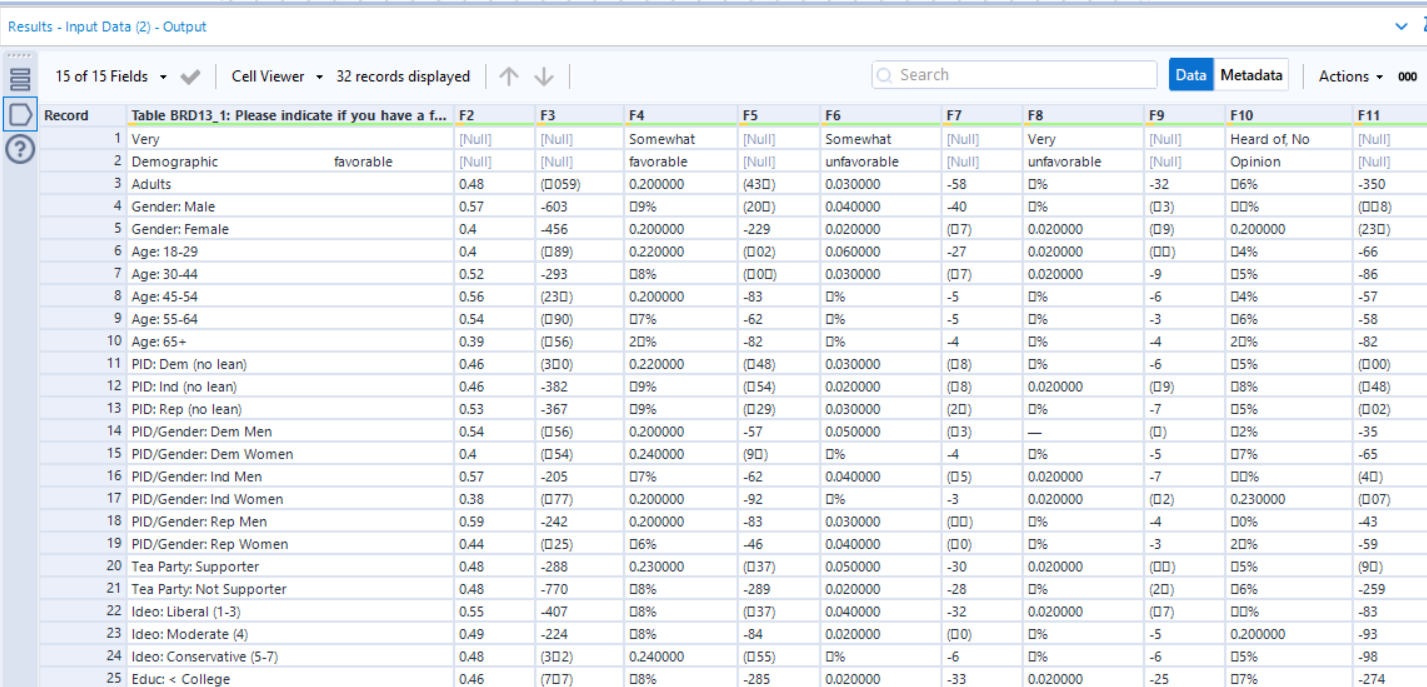Viewport: 1427px width, 687px height.
Task: Open the Actions dropdown menu
Action: click(x=1350, y=77)
